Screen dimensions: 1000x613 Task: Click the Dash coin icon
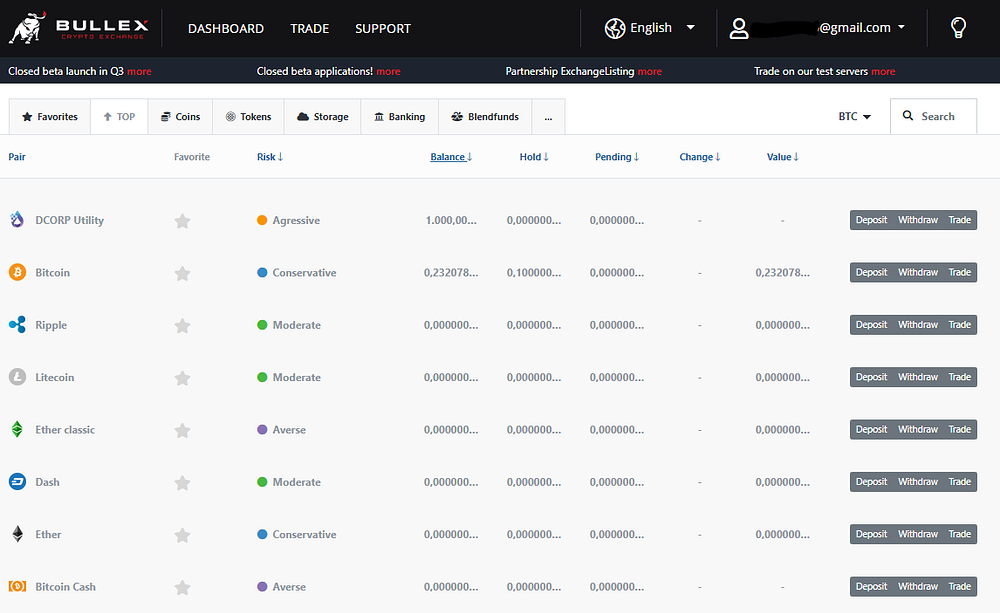(17, 482)
